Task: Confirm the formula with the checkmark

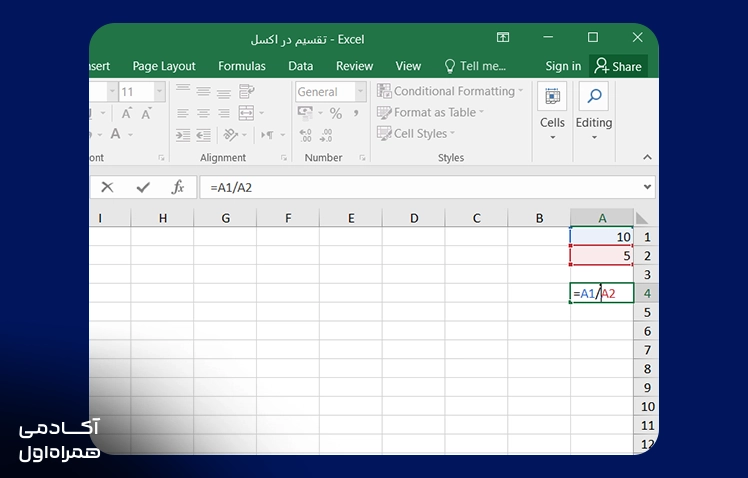Action: click(143, 187)
